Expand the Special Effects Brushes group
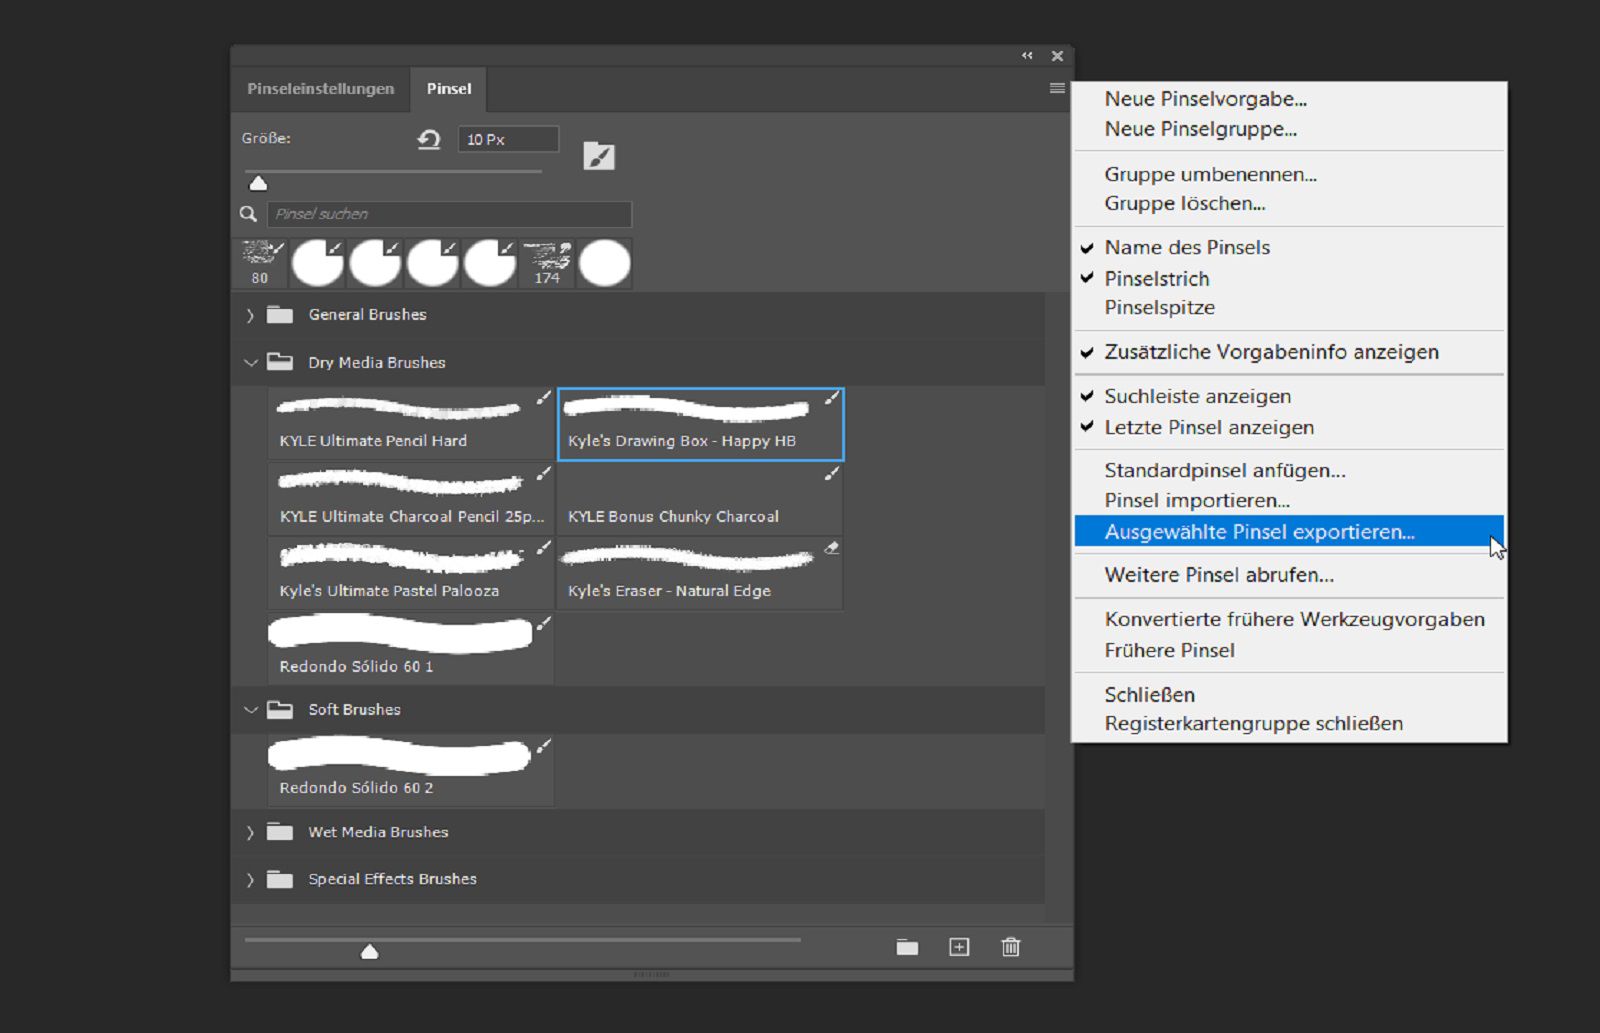The height and width of the screenshot is (1033, 1600). (249, 878)
